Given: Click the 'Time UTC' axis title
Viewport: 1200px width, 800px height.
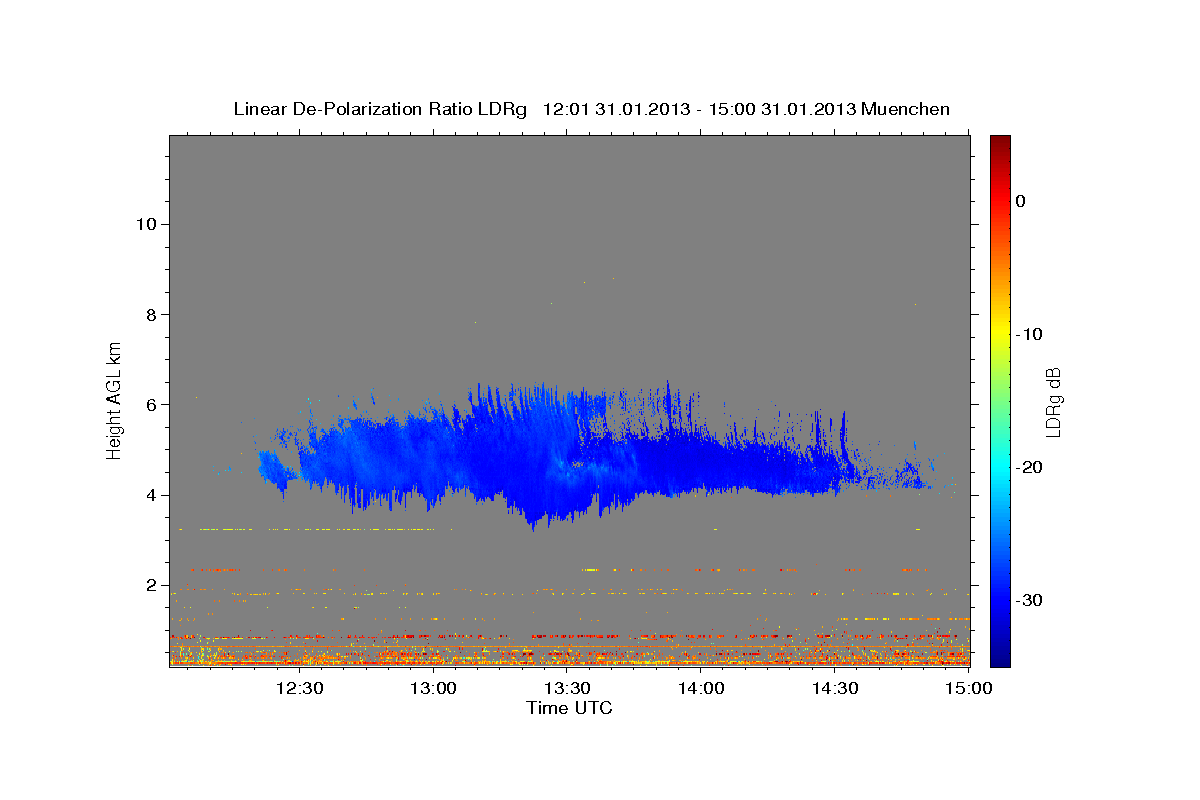Looking at the screenshot, I should (569, 708).
